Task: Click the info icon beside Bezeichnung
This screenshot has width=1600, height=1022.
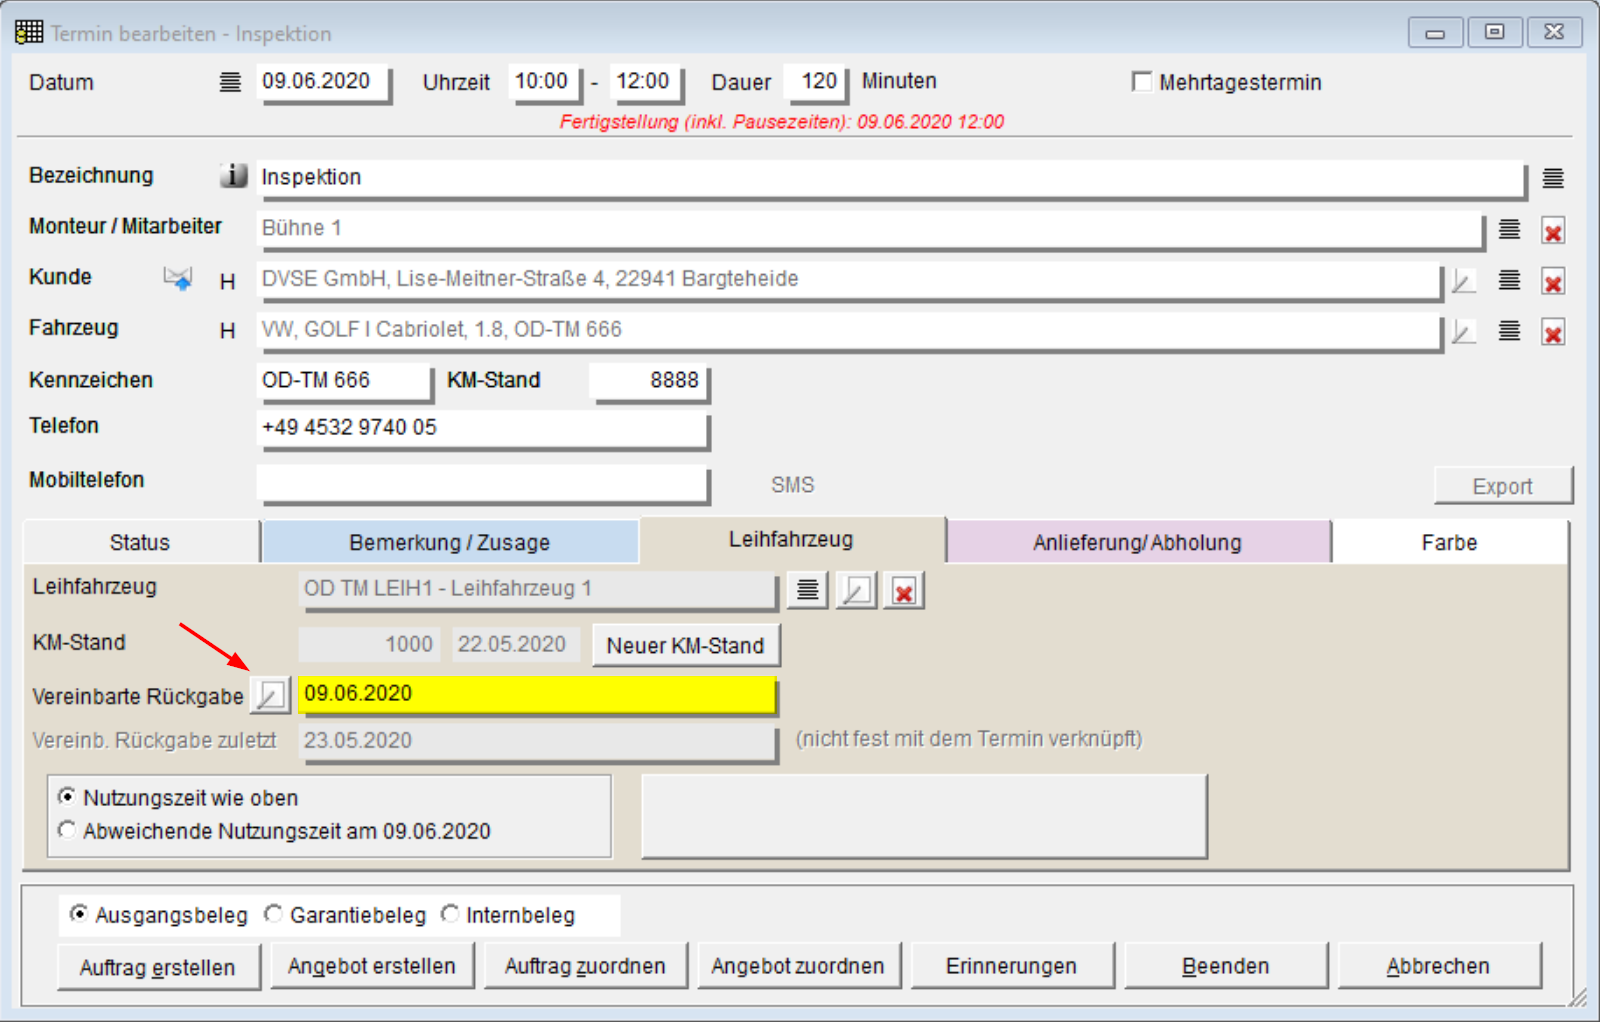Action: [x=233, y=176]
